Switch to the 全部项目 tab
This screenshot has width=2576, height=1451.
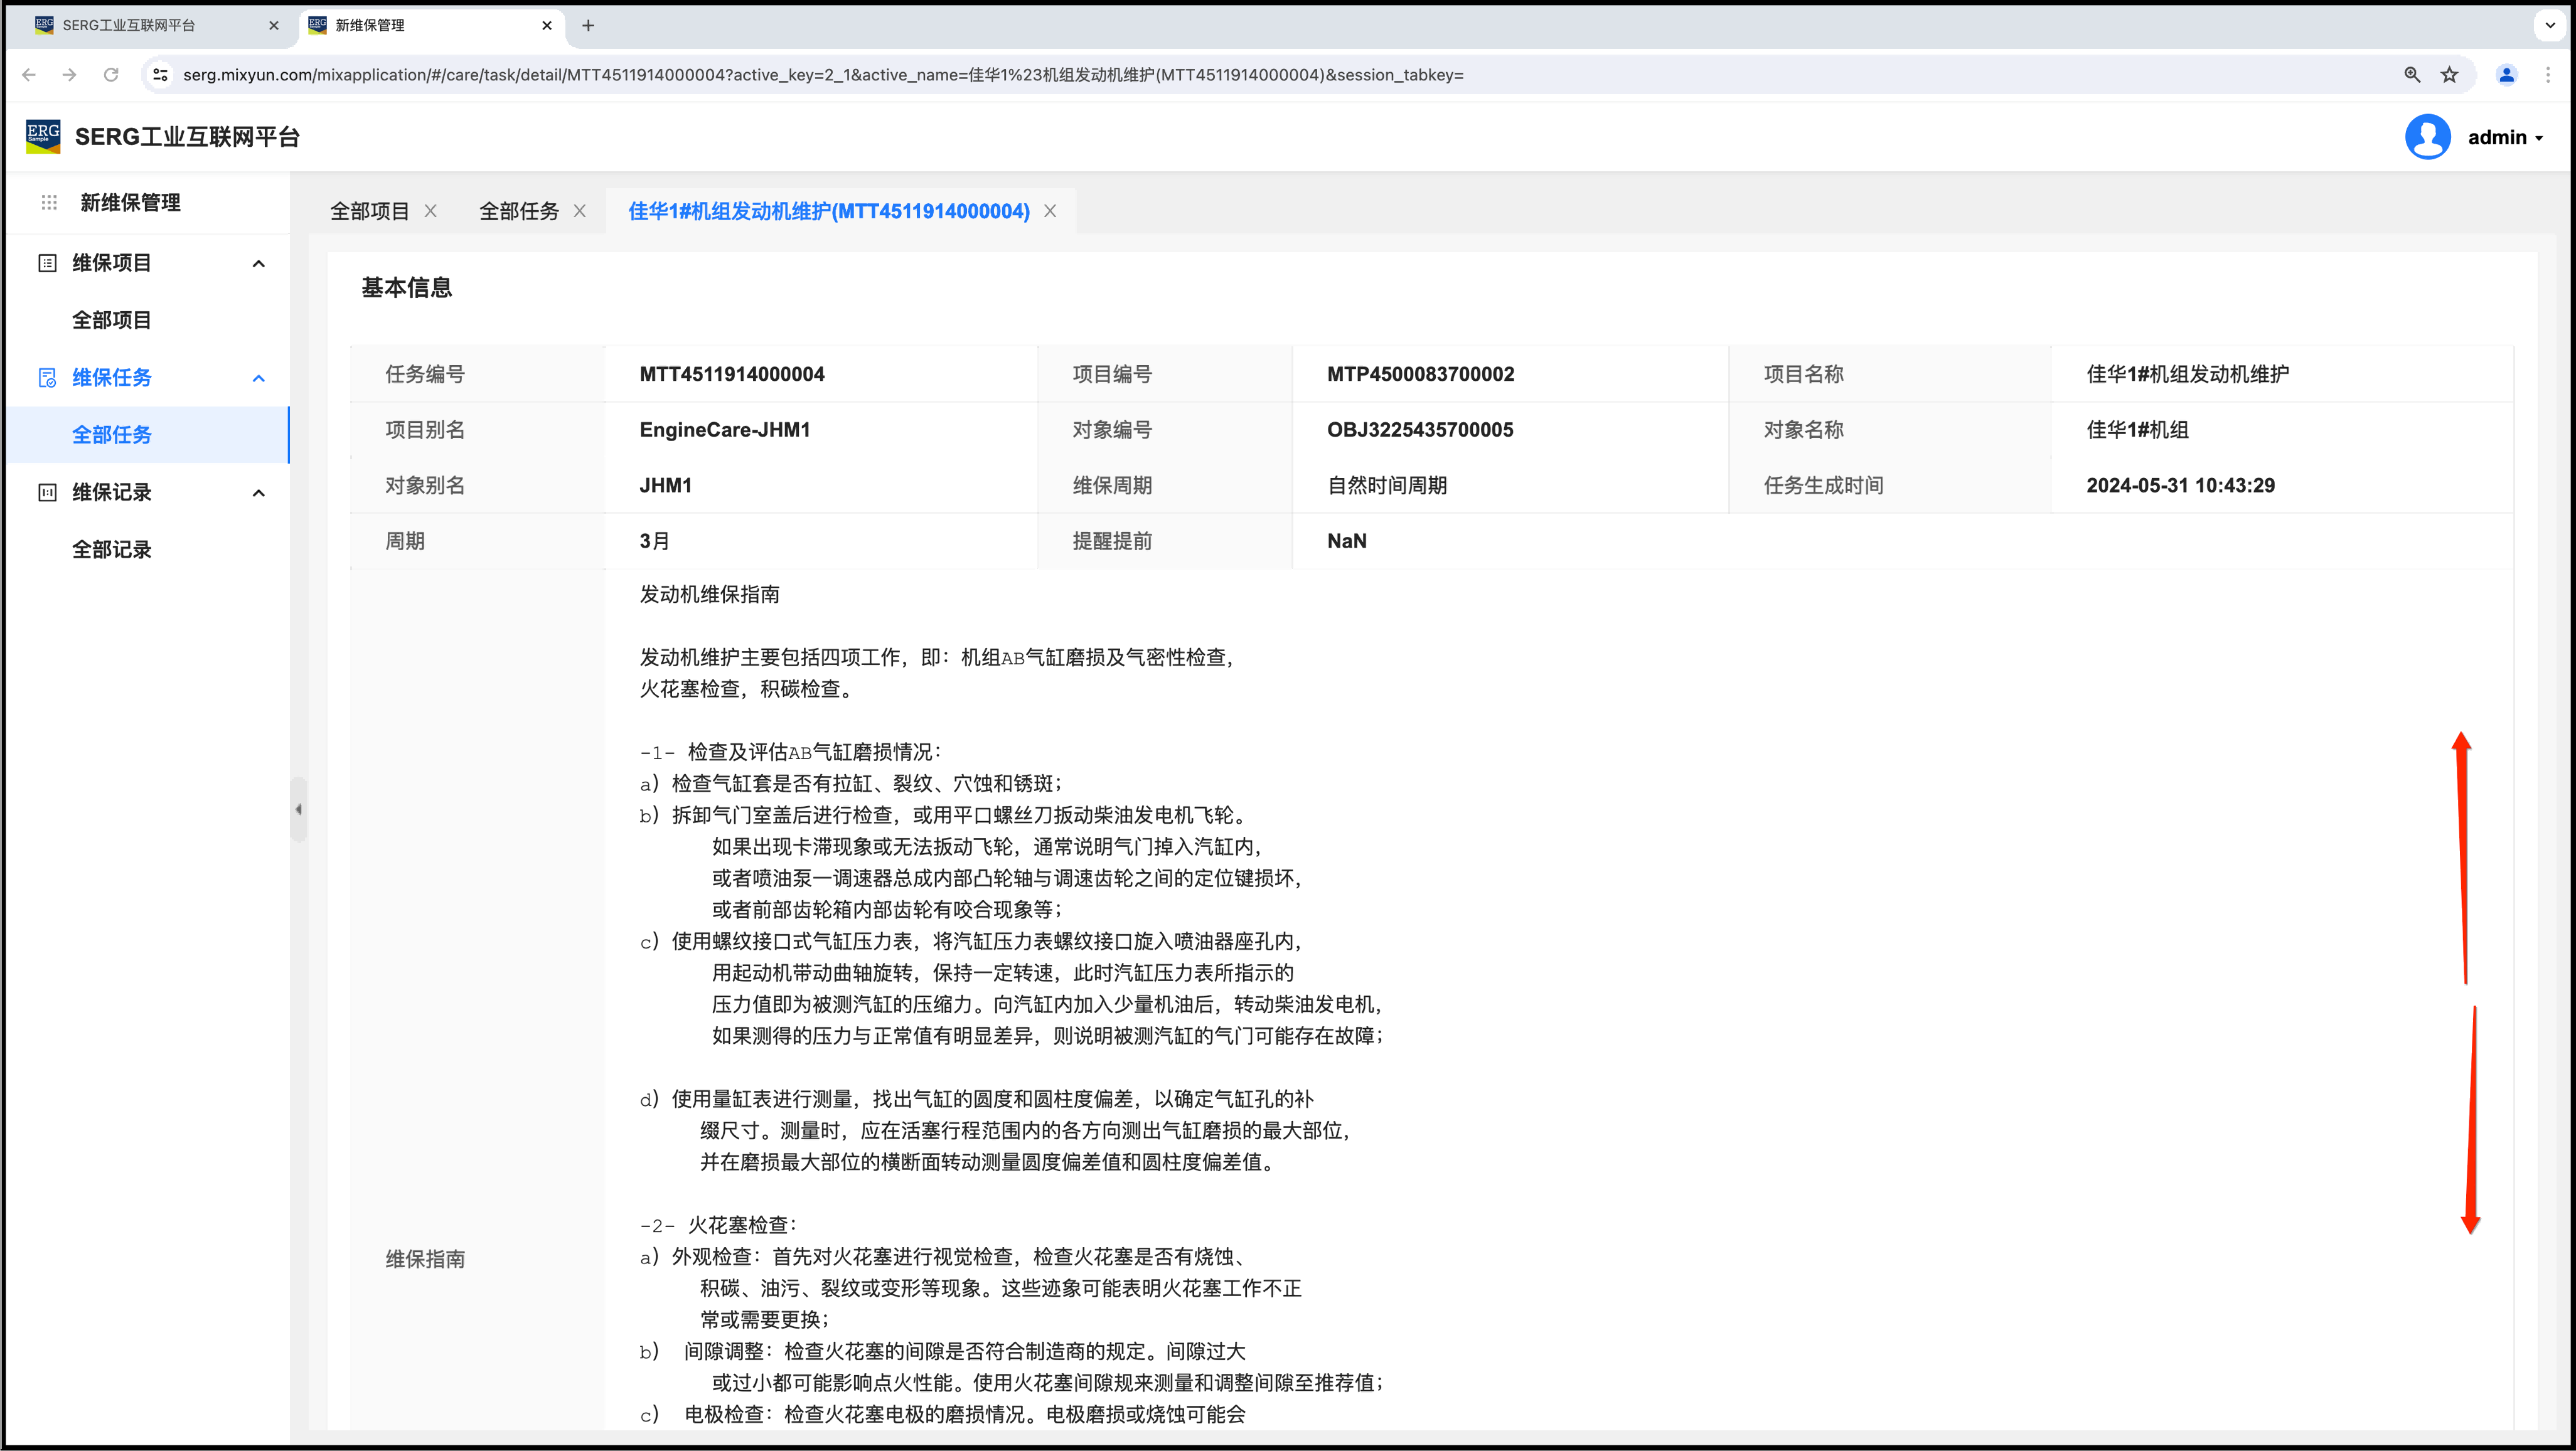click(370, 212)
